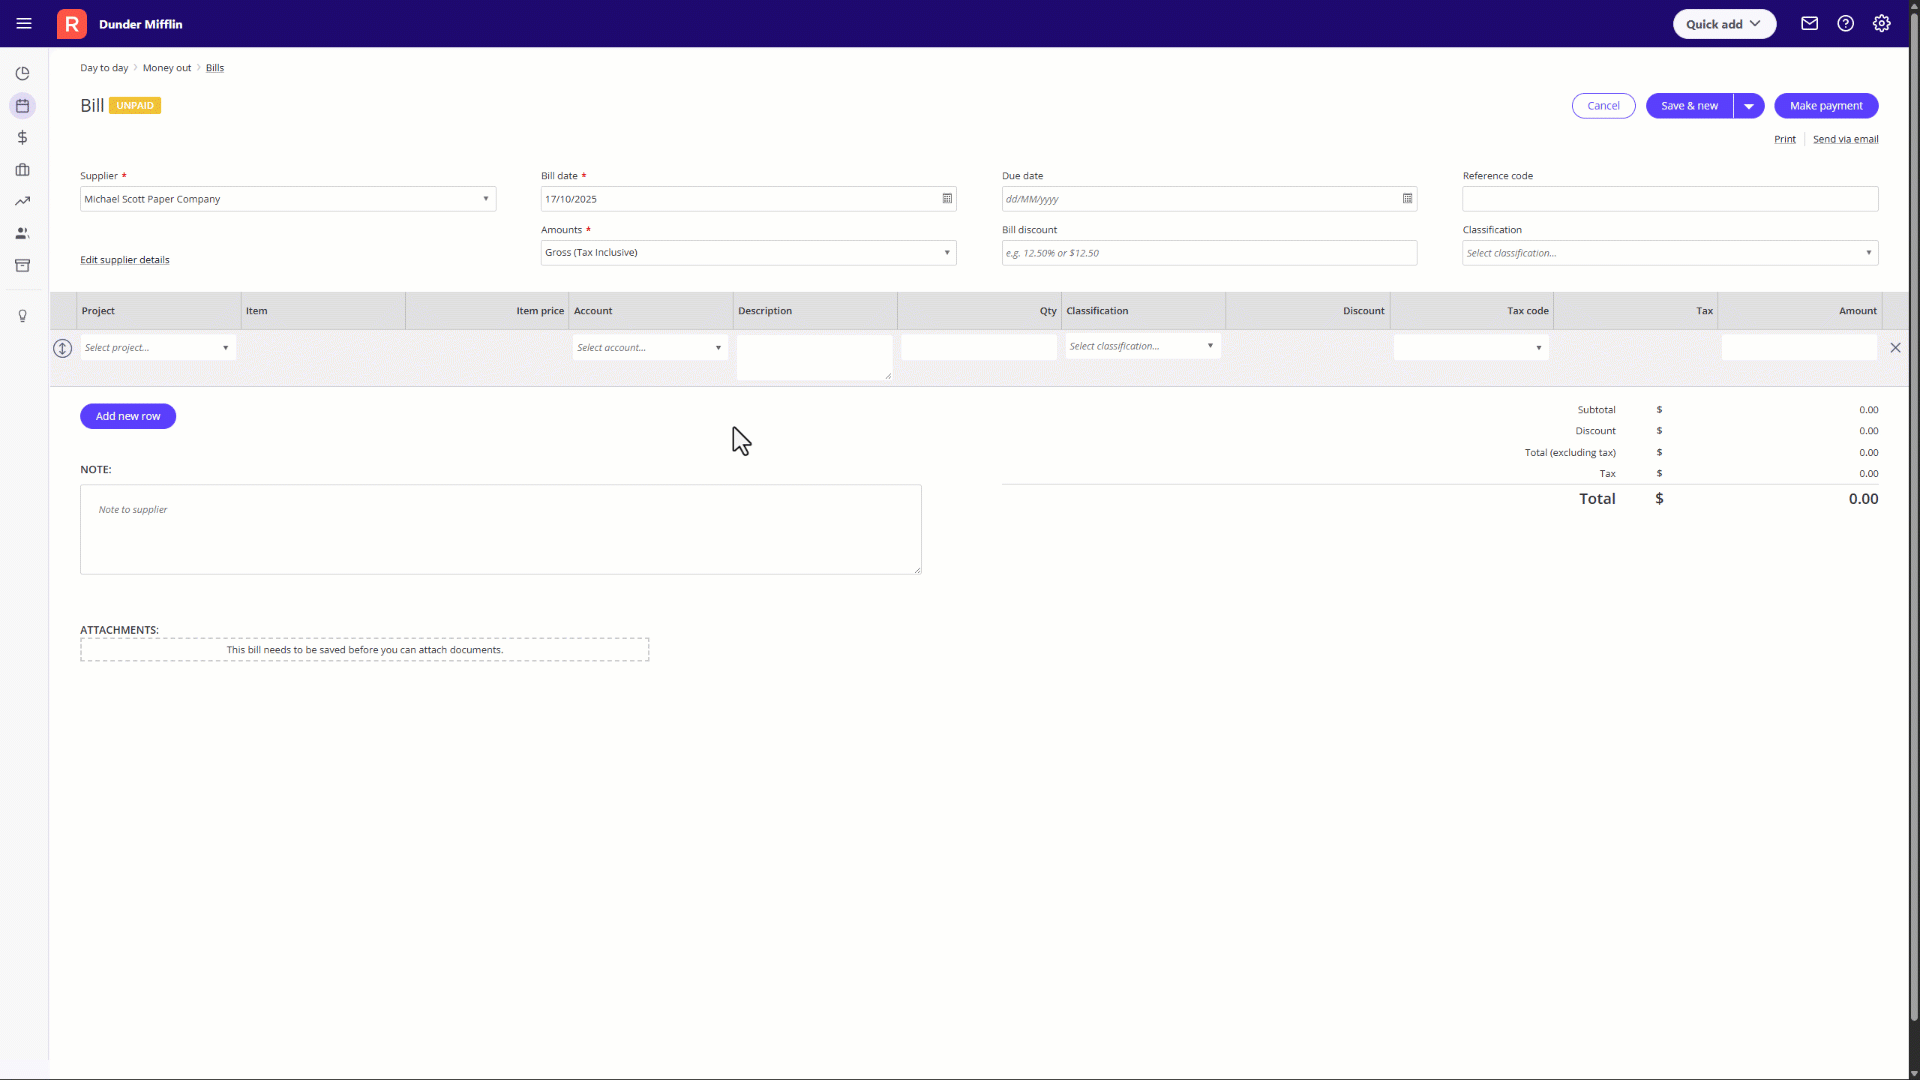The width and height of the screenshot is (1920, 1080).
Task: Click the dollar sign sidebar icon
Action: pos(22,138)
